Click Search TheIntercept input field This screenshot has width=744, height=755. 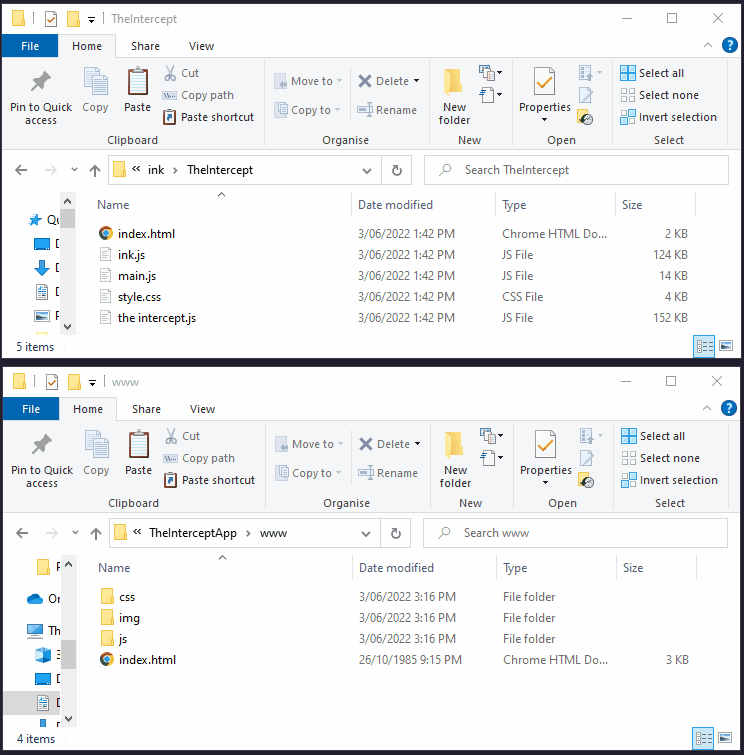pyautogui.click(x=576, y=170)
